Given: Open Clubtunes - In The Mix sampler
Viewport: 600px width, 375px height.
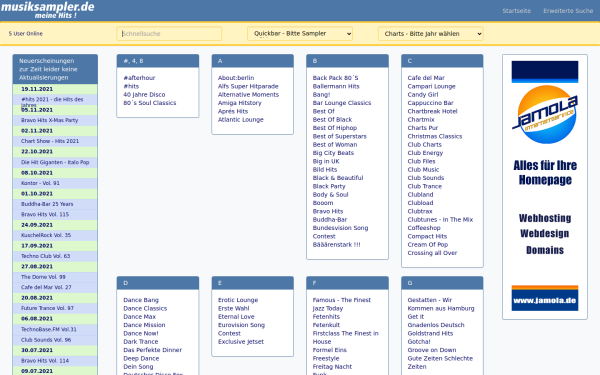Looking at the screenshot, I should [x=440, y=220].
